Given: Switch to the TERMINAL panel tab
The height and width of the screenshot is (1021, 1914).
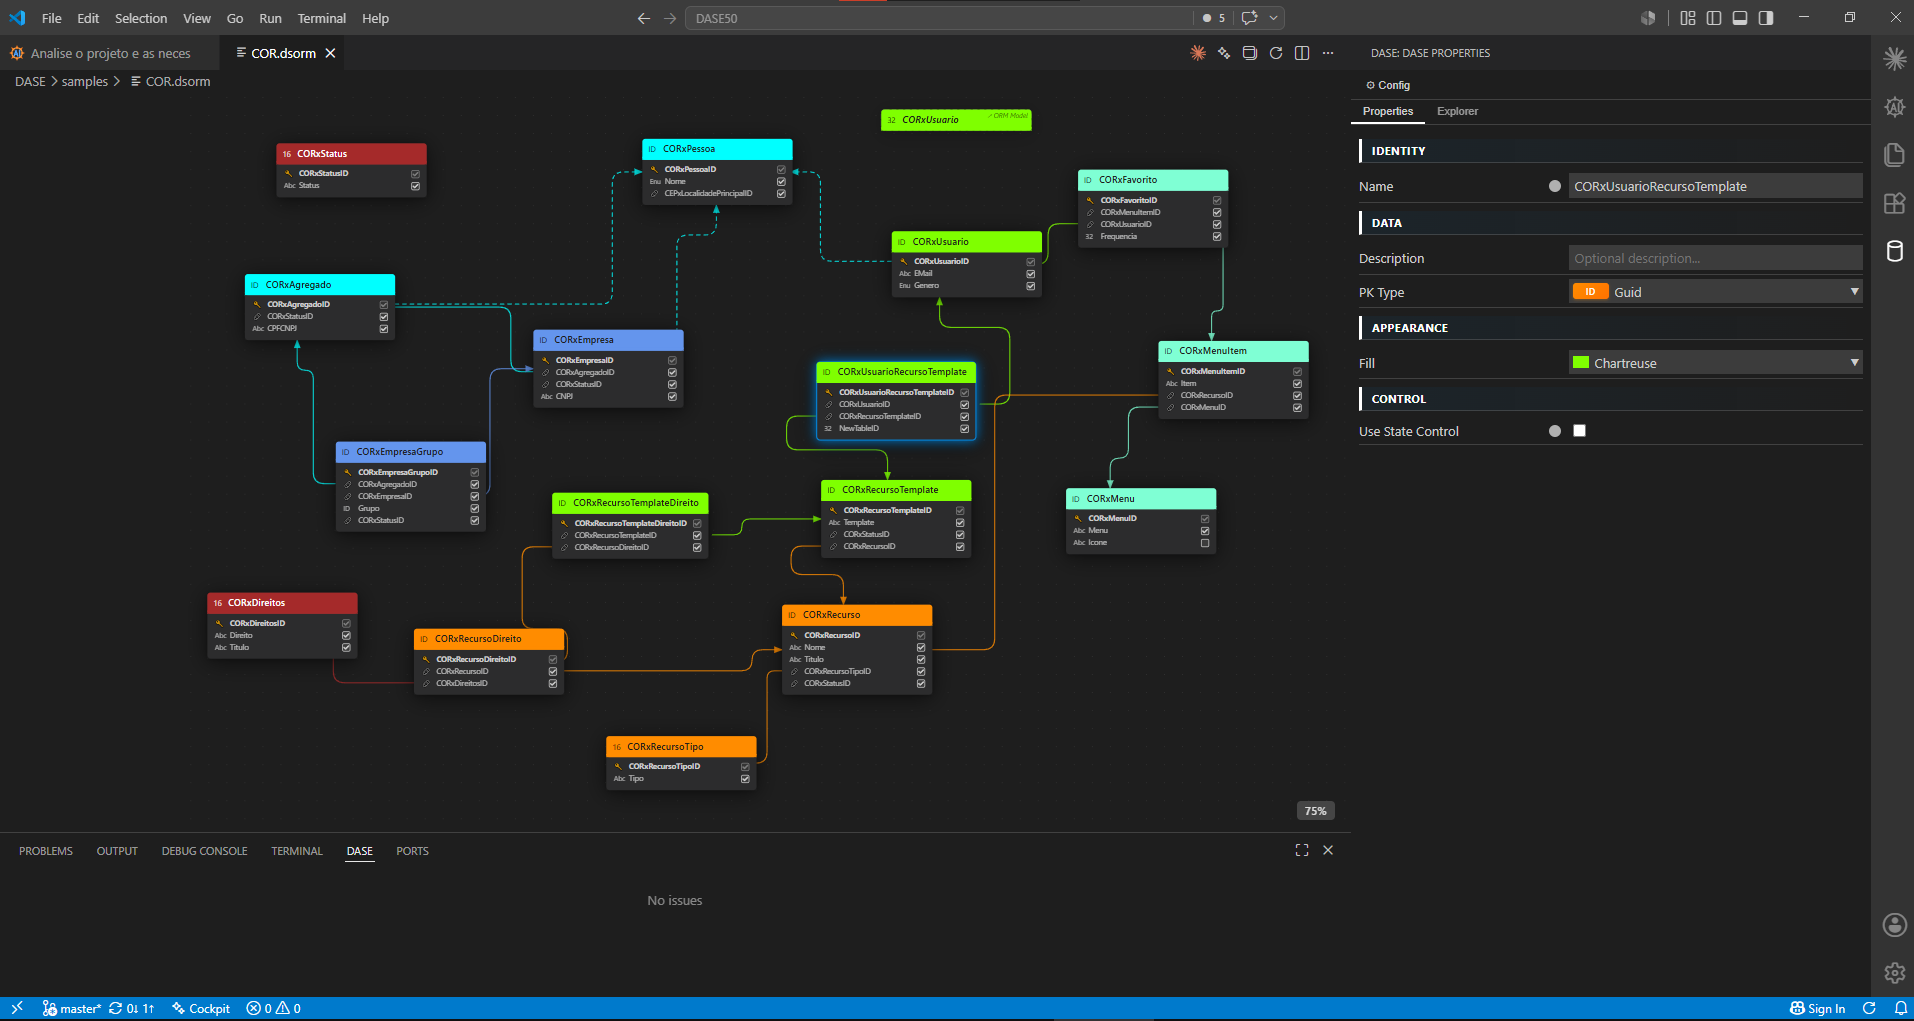Looking at the screenshot, I should tap(297, 851).
